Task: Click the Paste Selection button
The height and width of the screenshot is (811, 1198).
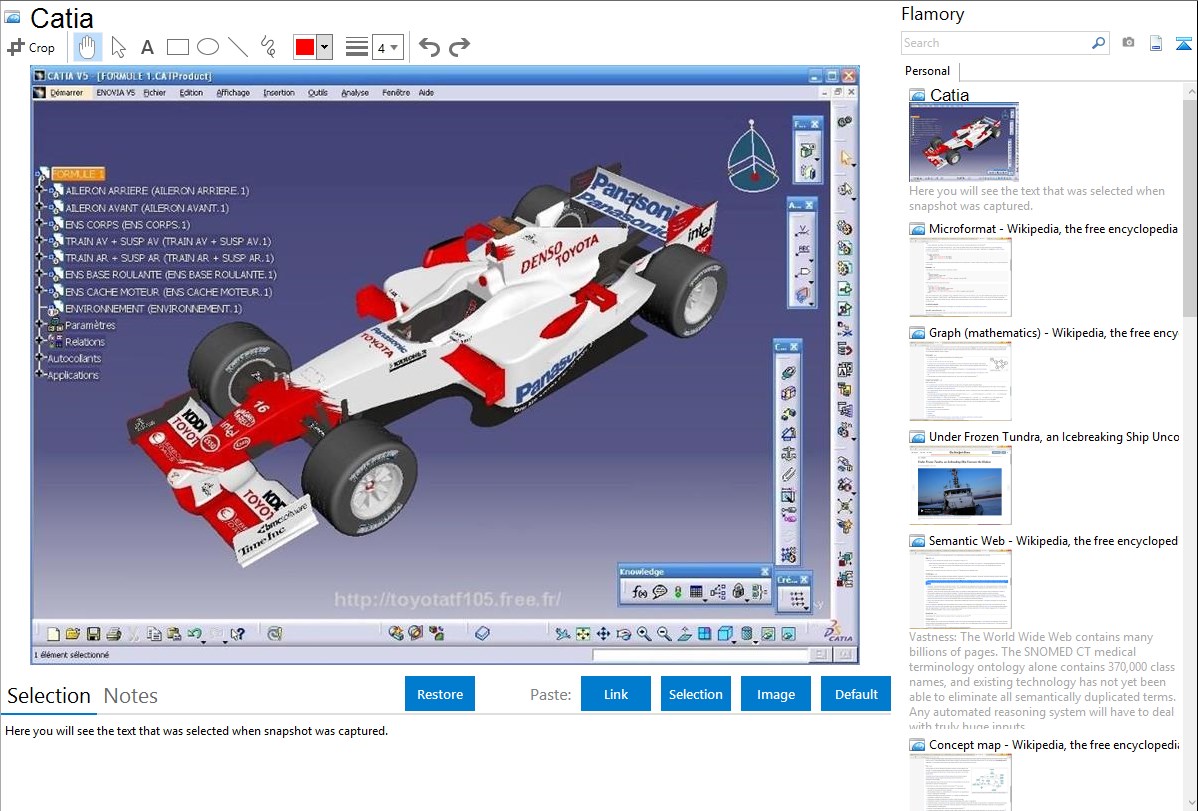Action: pyautogui.click(x=695, y=694)
